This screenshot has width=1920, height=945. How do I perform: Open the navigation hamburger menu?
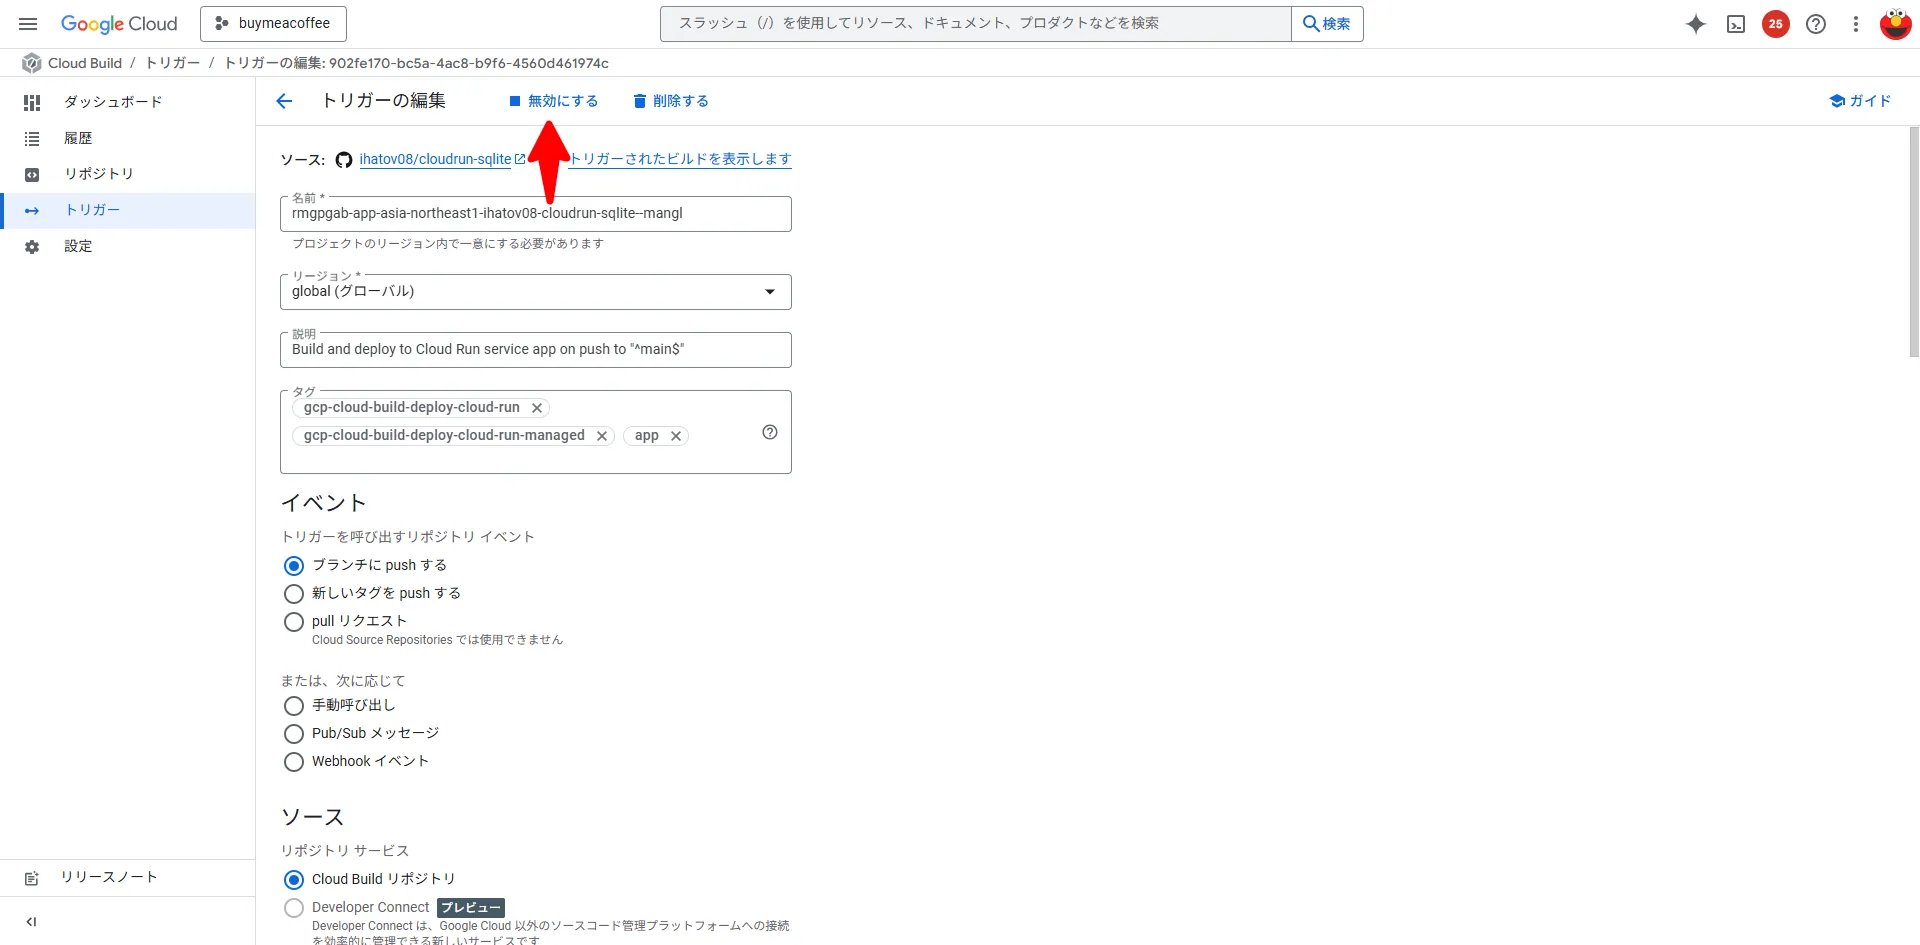(27, 23)
